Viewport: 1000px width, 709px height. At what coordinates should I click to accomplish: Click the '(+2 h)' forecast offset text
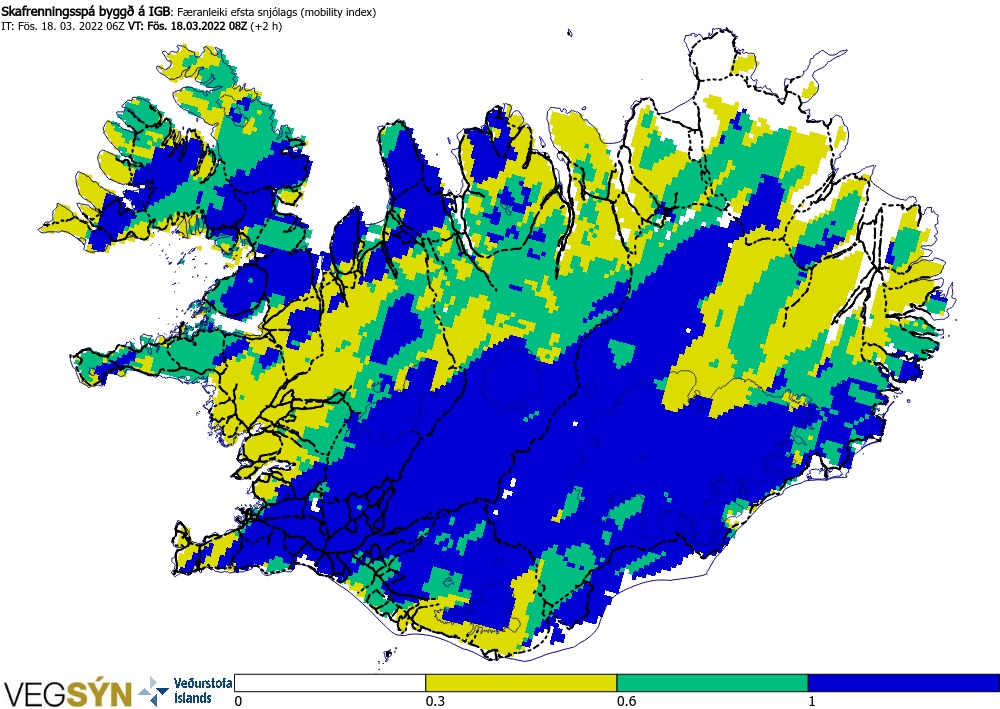[x=266, y=26]
